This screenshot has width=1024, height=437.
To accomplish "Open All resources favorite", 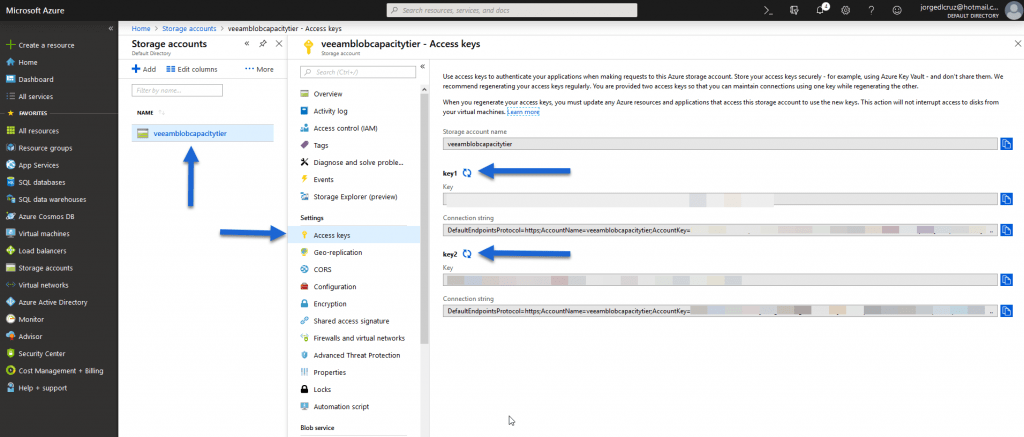I will click(x=39, y=131).
